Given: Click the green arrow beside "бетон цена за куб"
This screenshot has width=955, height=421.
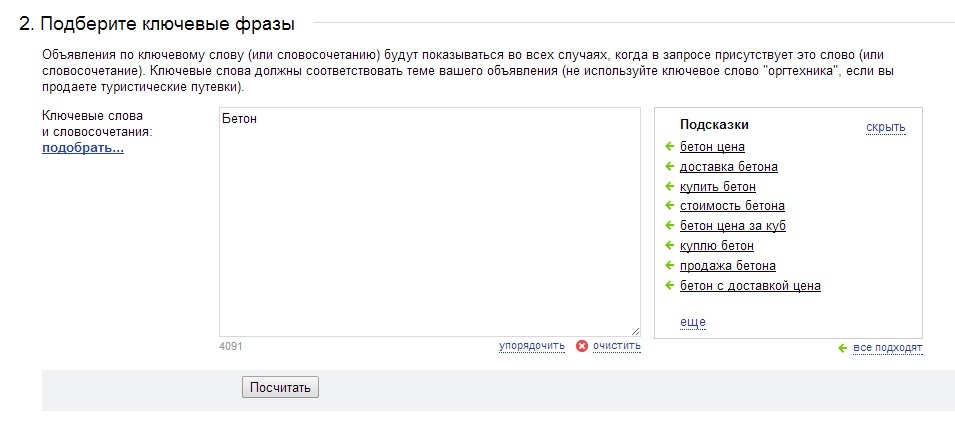Looking at the screenshot, I should [x=669, y=225].
